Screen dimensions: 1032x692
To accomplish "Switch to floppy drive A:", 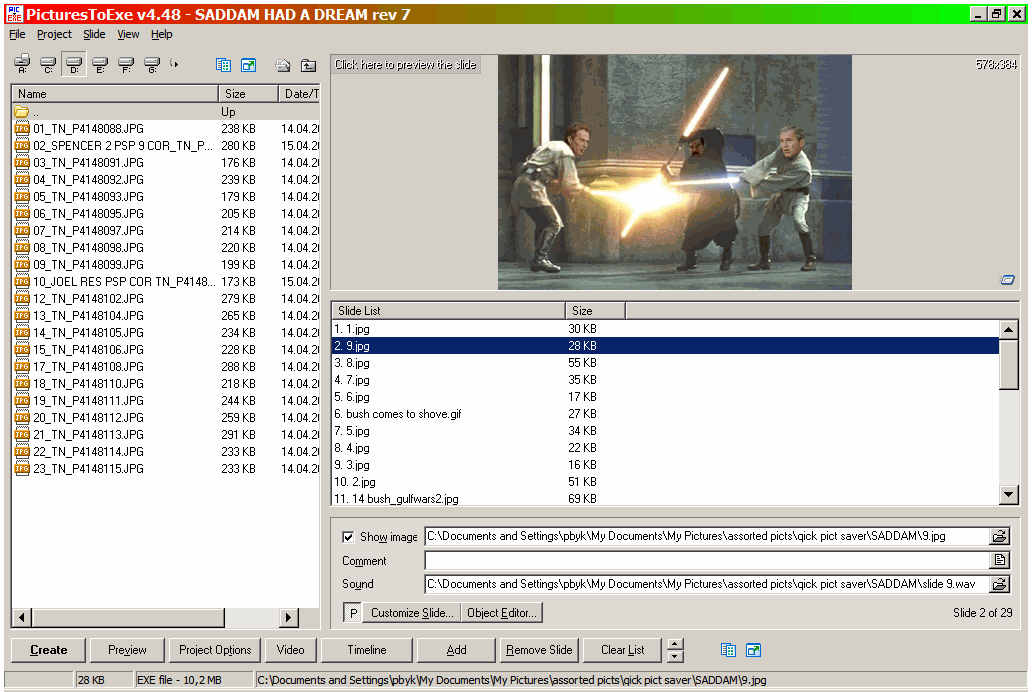I will click(22, 65).
